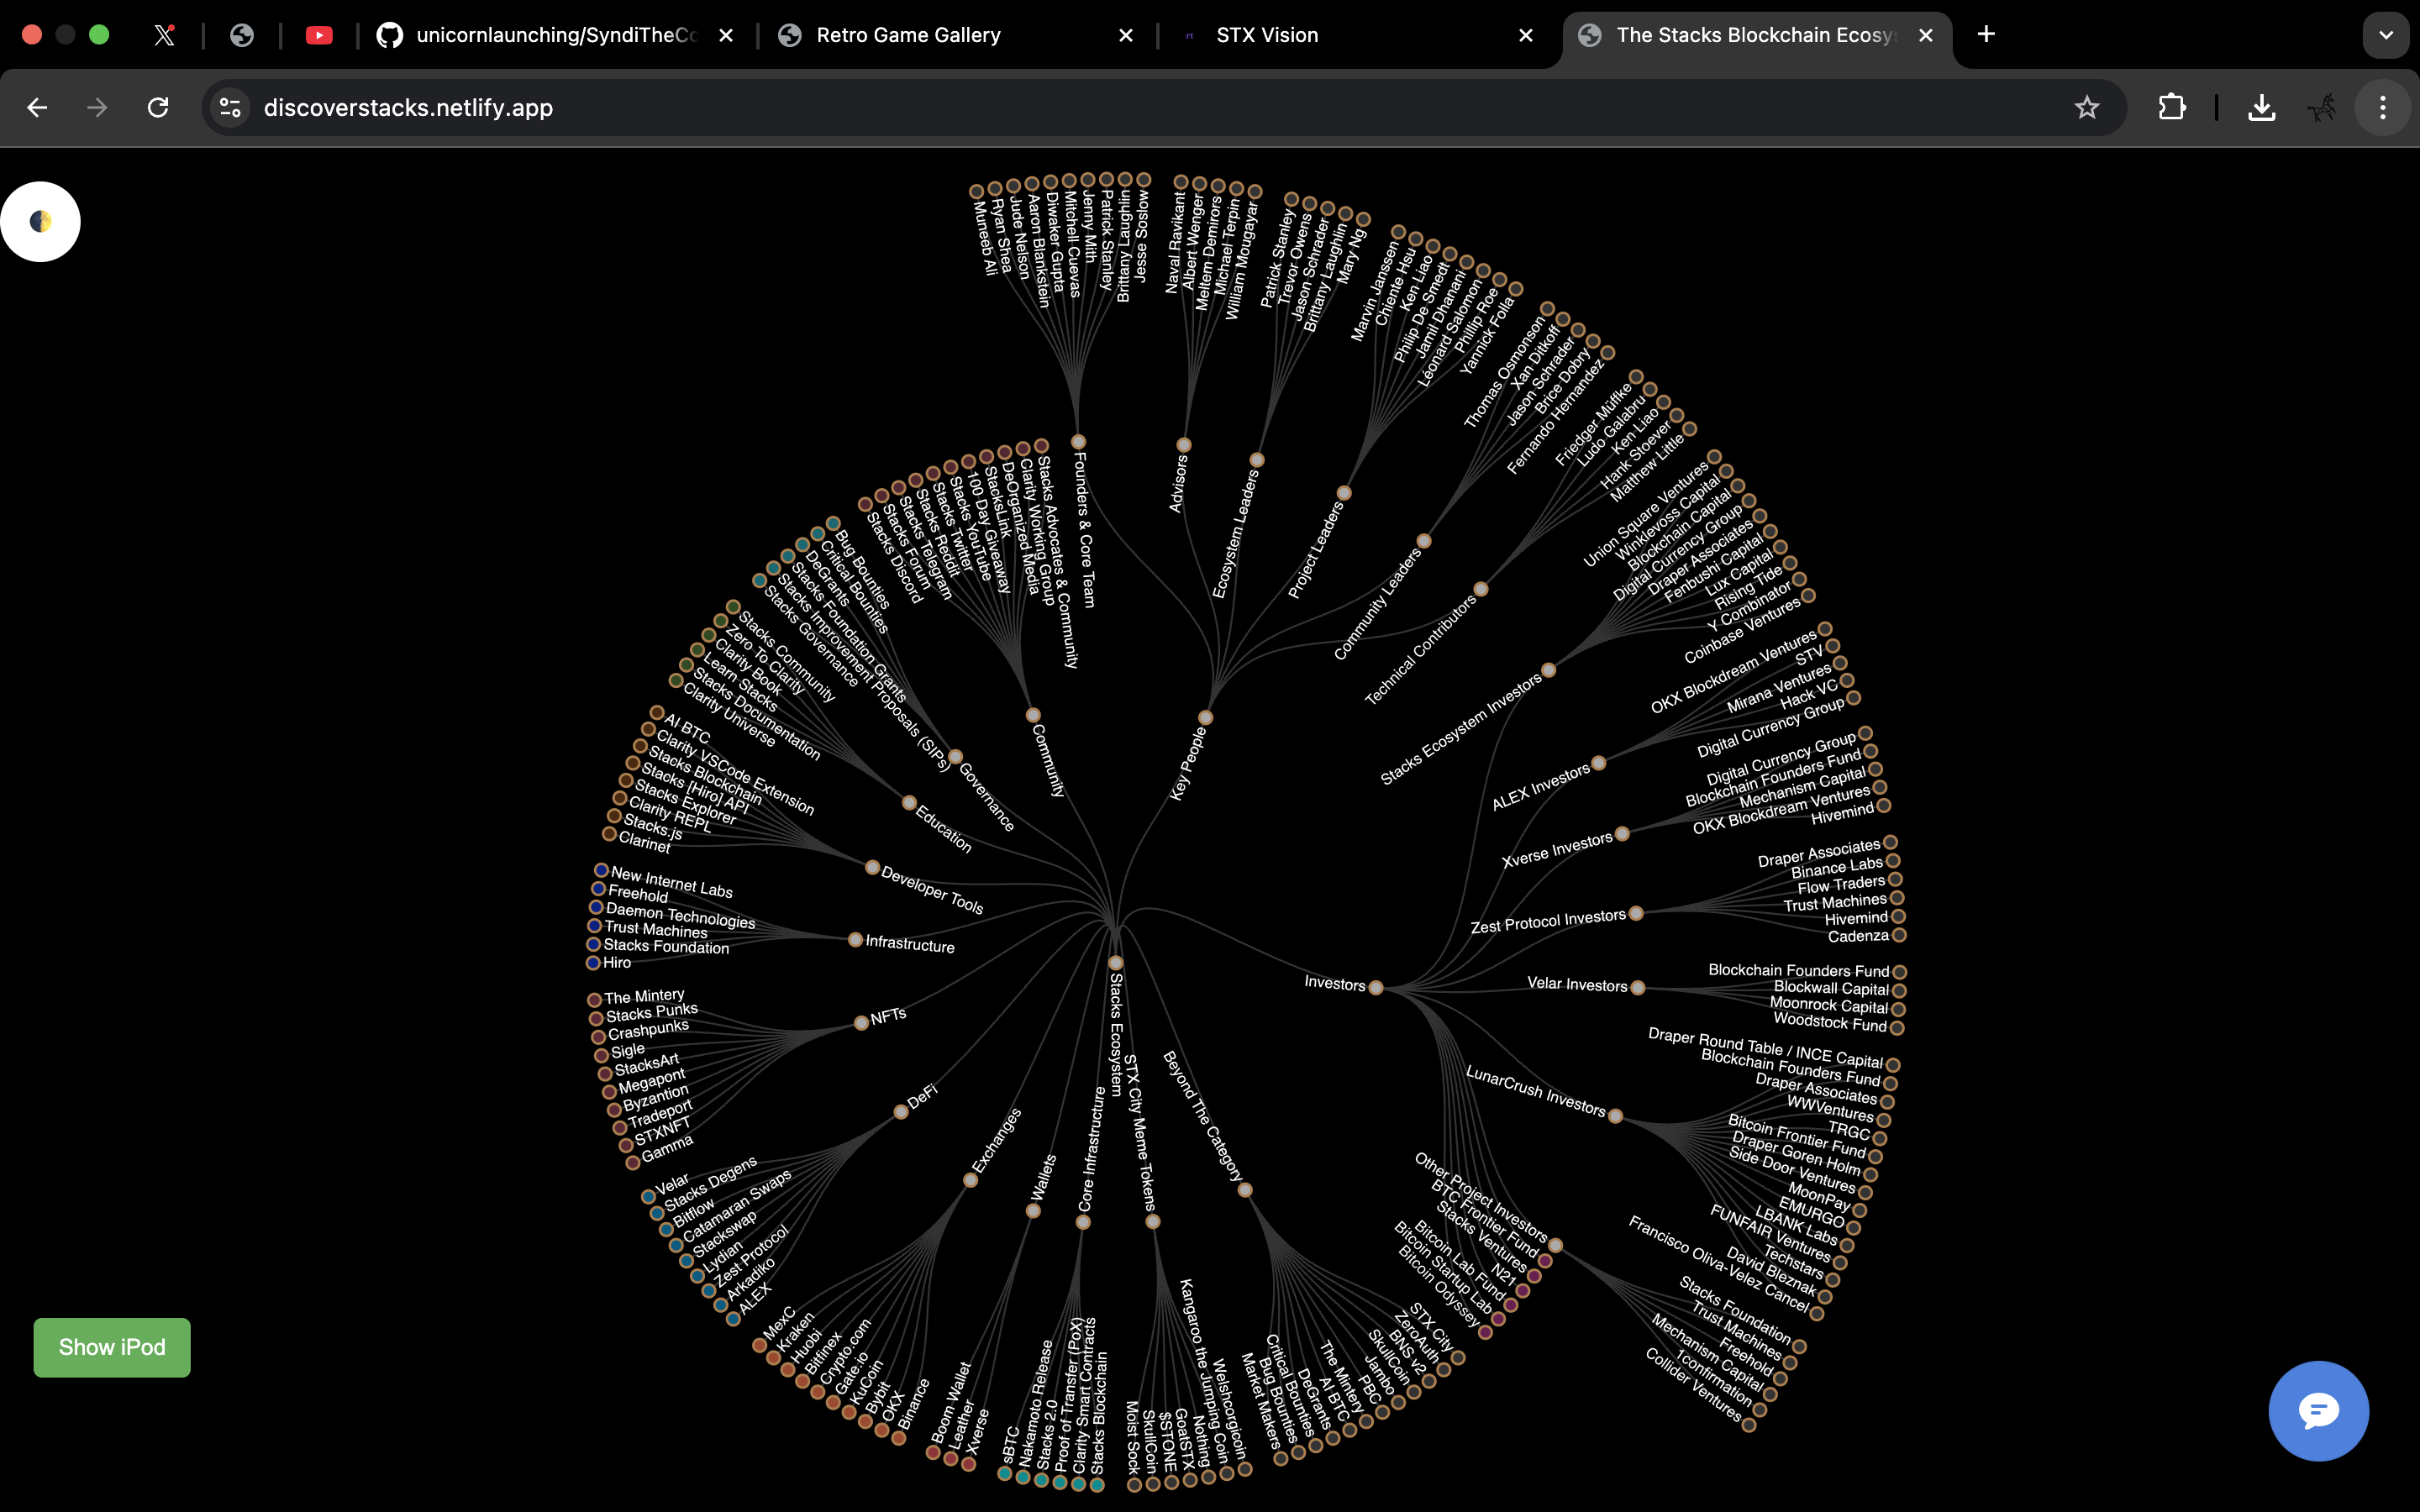Expand the NFTs category node
Screen dimensions: 2420x1512
click(x=862, y=1022)
